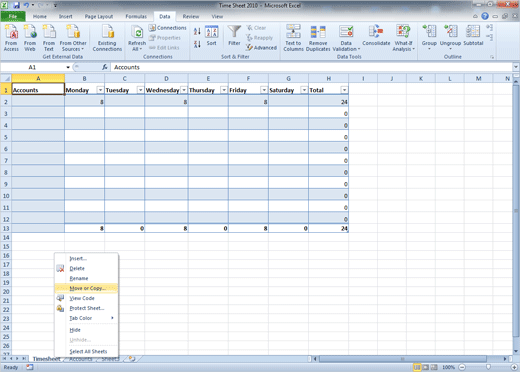Screen dimensions: 520x372
Task: Open the Name Box dropdown arrow
Action: (x=68, y=67)
